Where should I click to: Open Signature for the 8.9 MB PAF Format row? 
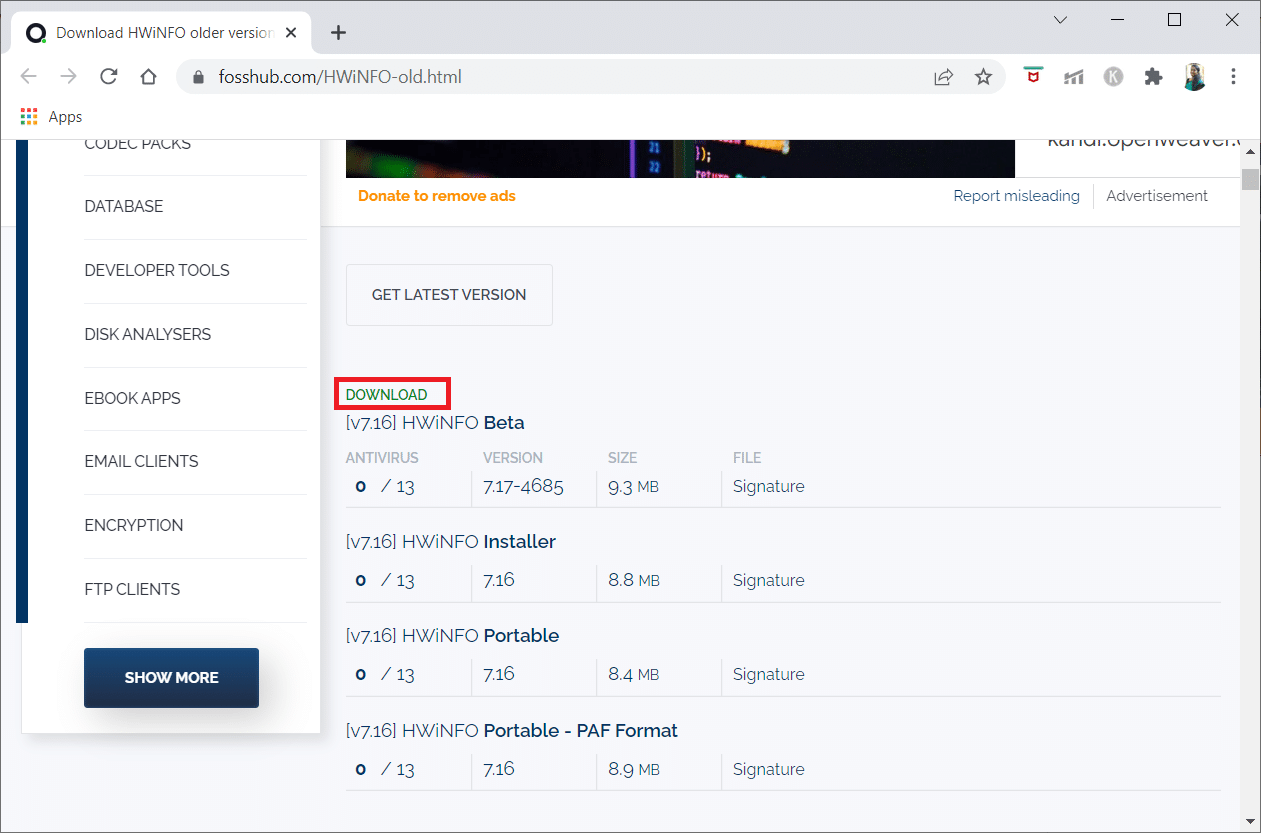[x=768, y=769]
